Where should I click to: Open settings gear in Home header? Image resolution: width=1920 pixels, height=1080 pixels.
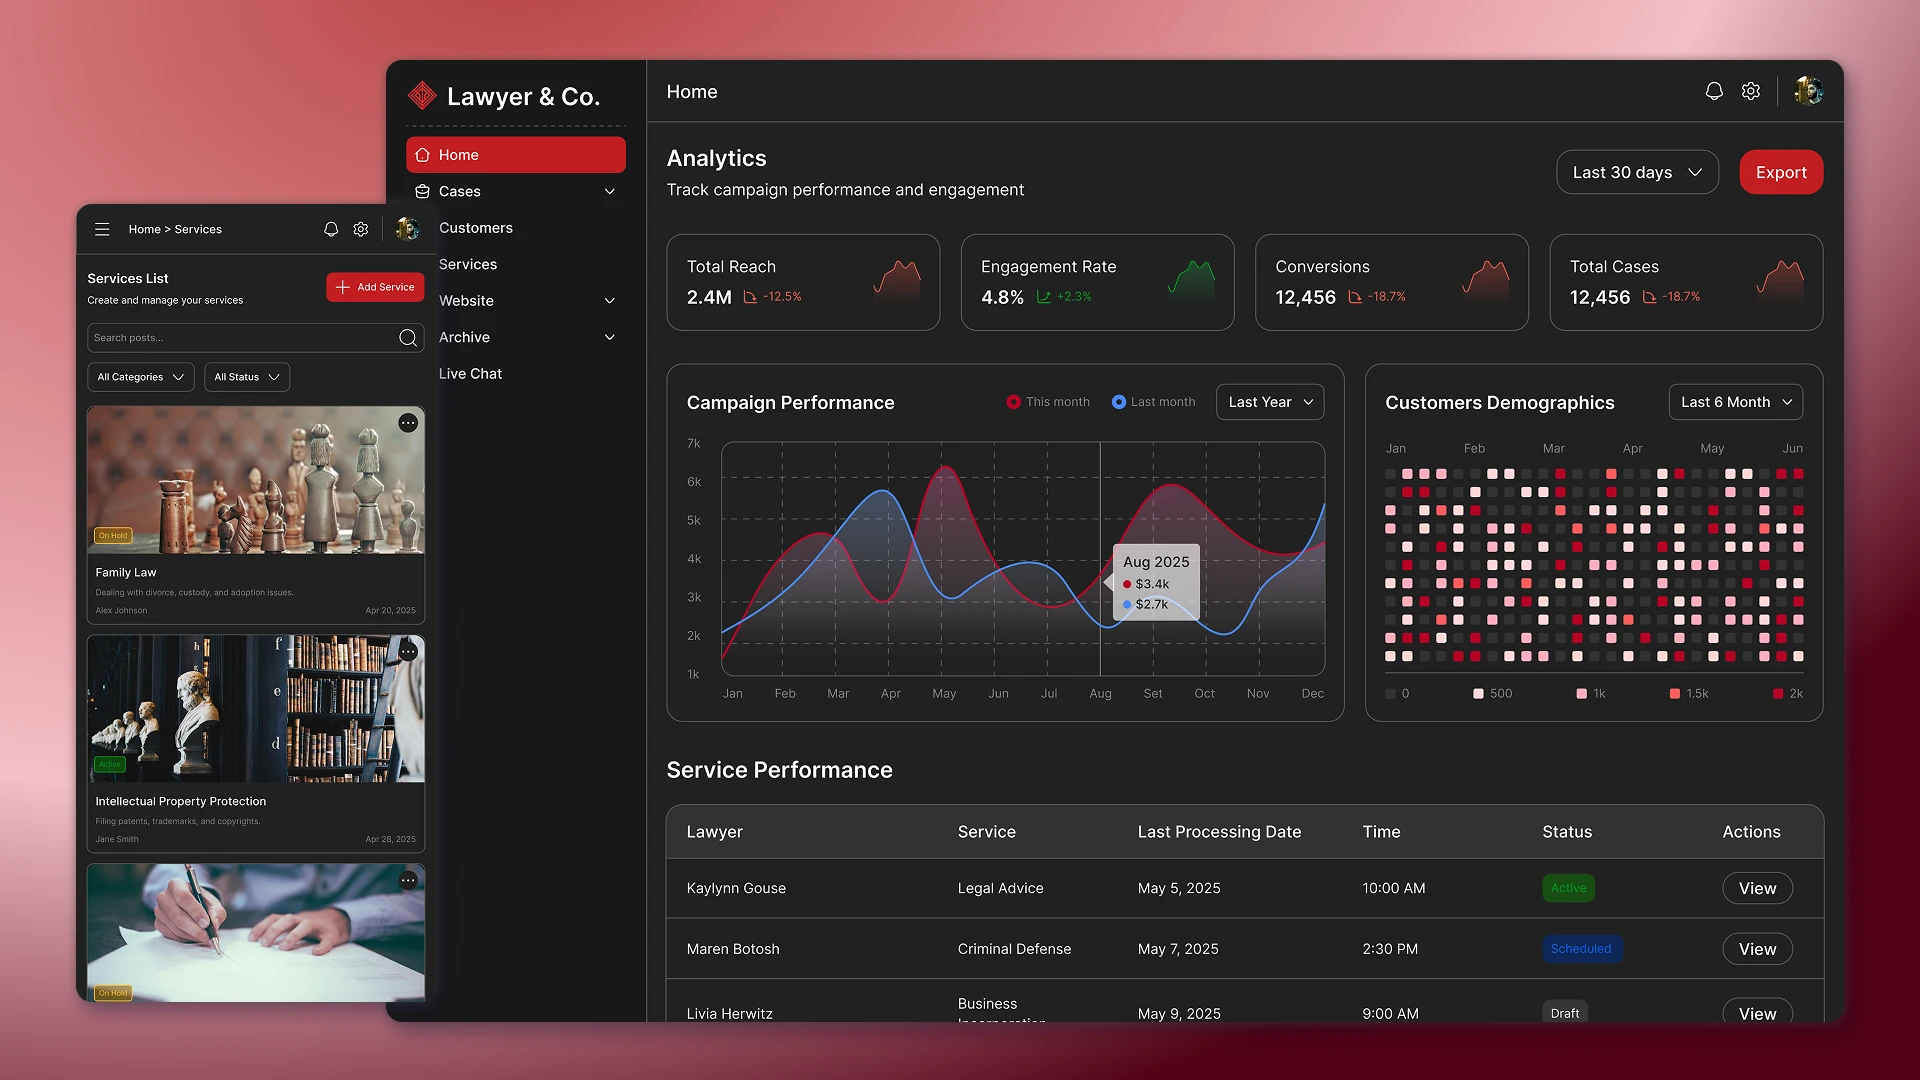1751,91
